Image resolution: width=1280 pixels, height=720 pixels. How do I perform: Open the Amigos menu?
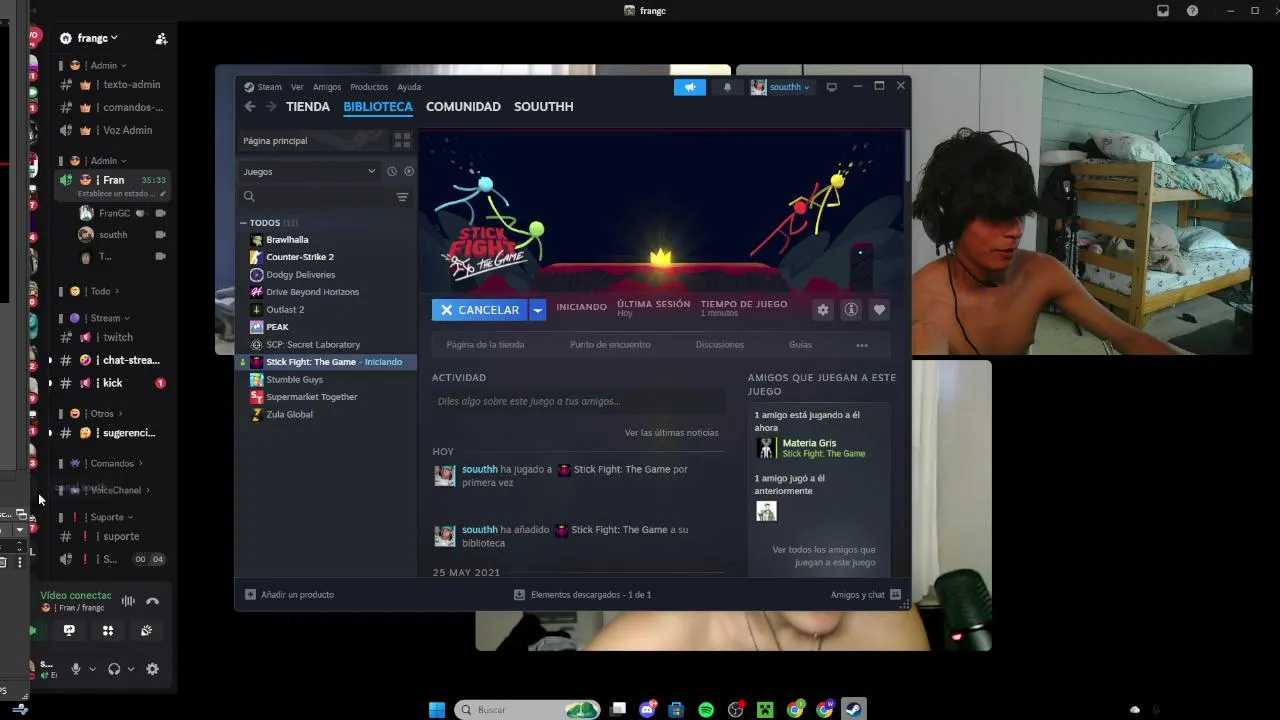tap(327, 87)
